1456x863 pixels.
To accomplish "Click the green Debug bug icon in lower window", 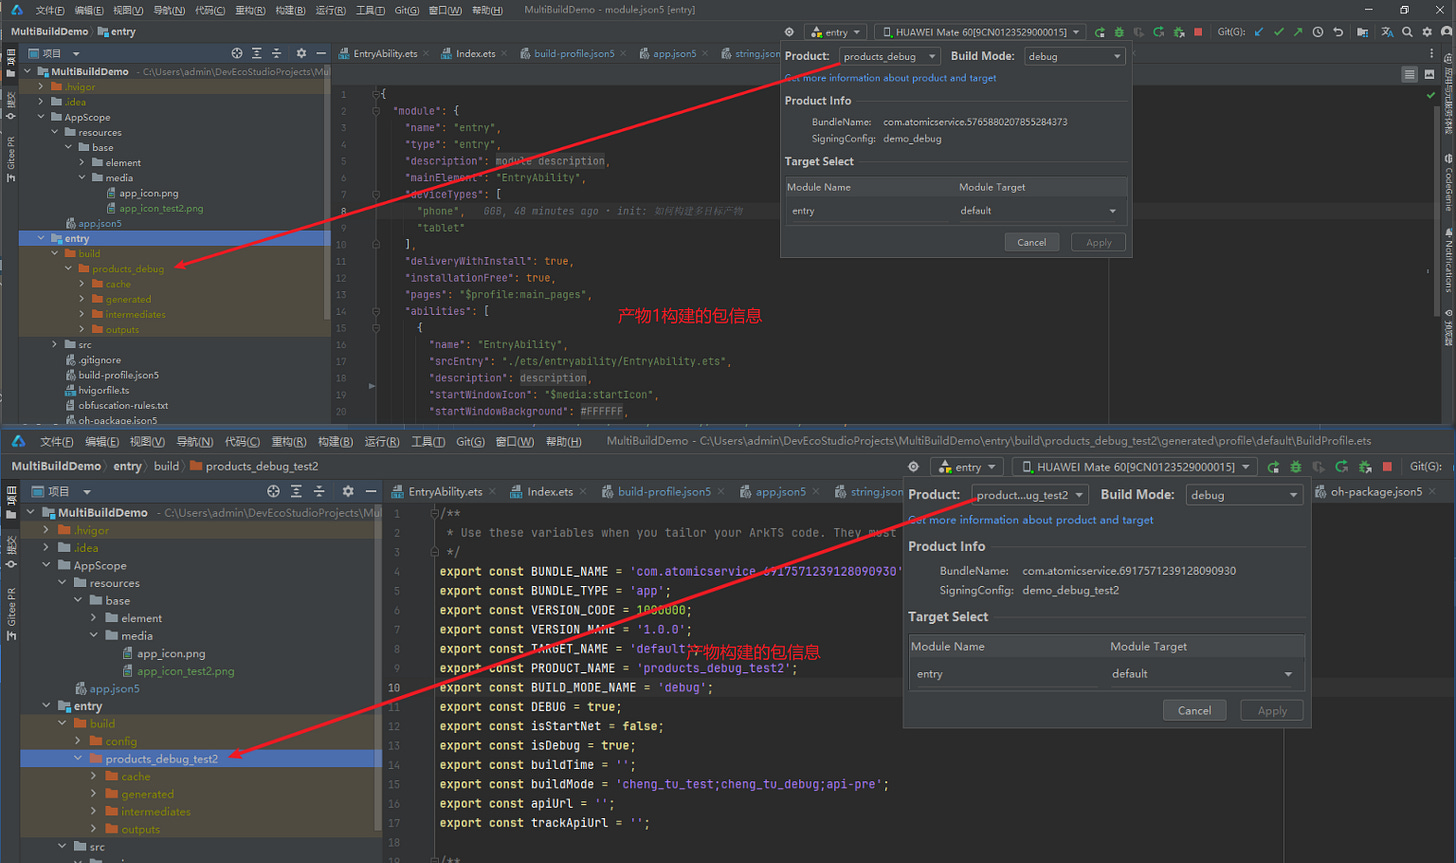I will click(x=1296, y=467).
